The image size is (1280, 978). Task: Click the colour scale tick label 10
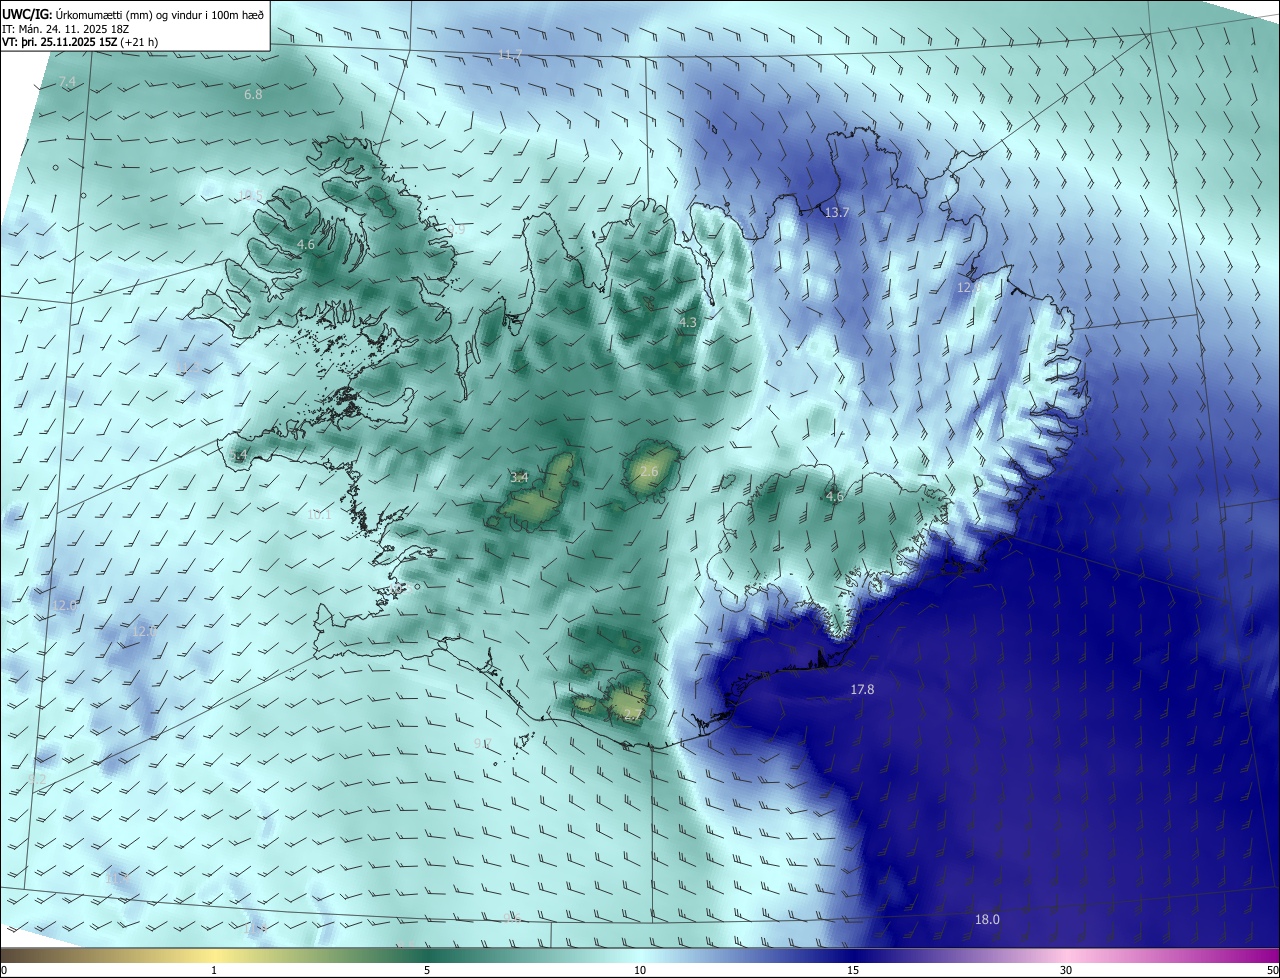coord(640,970)
